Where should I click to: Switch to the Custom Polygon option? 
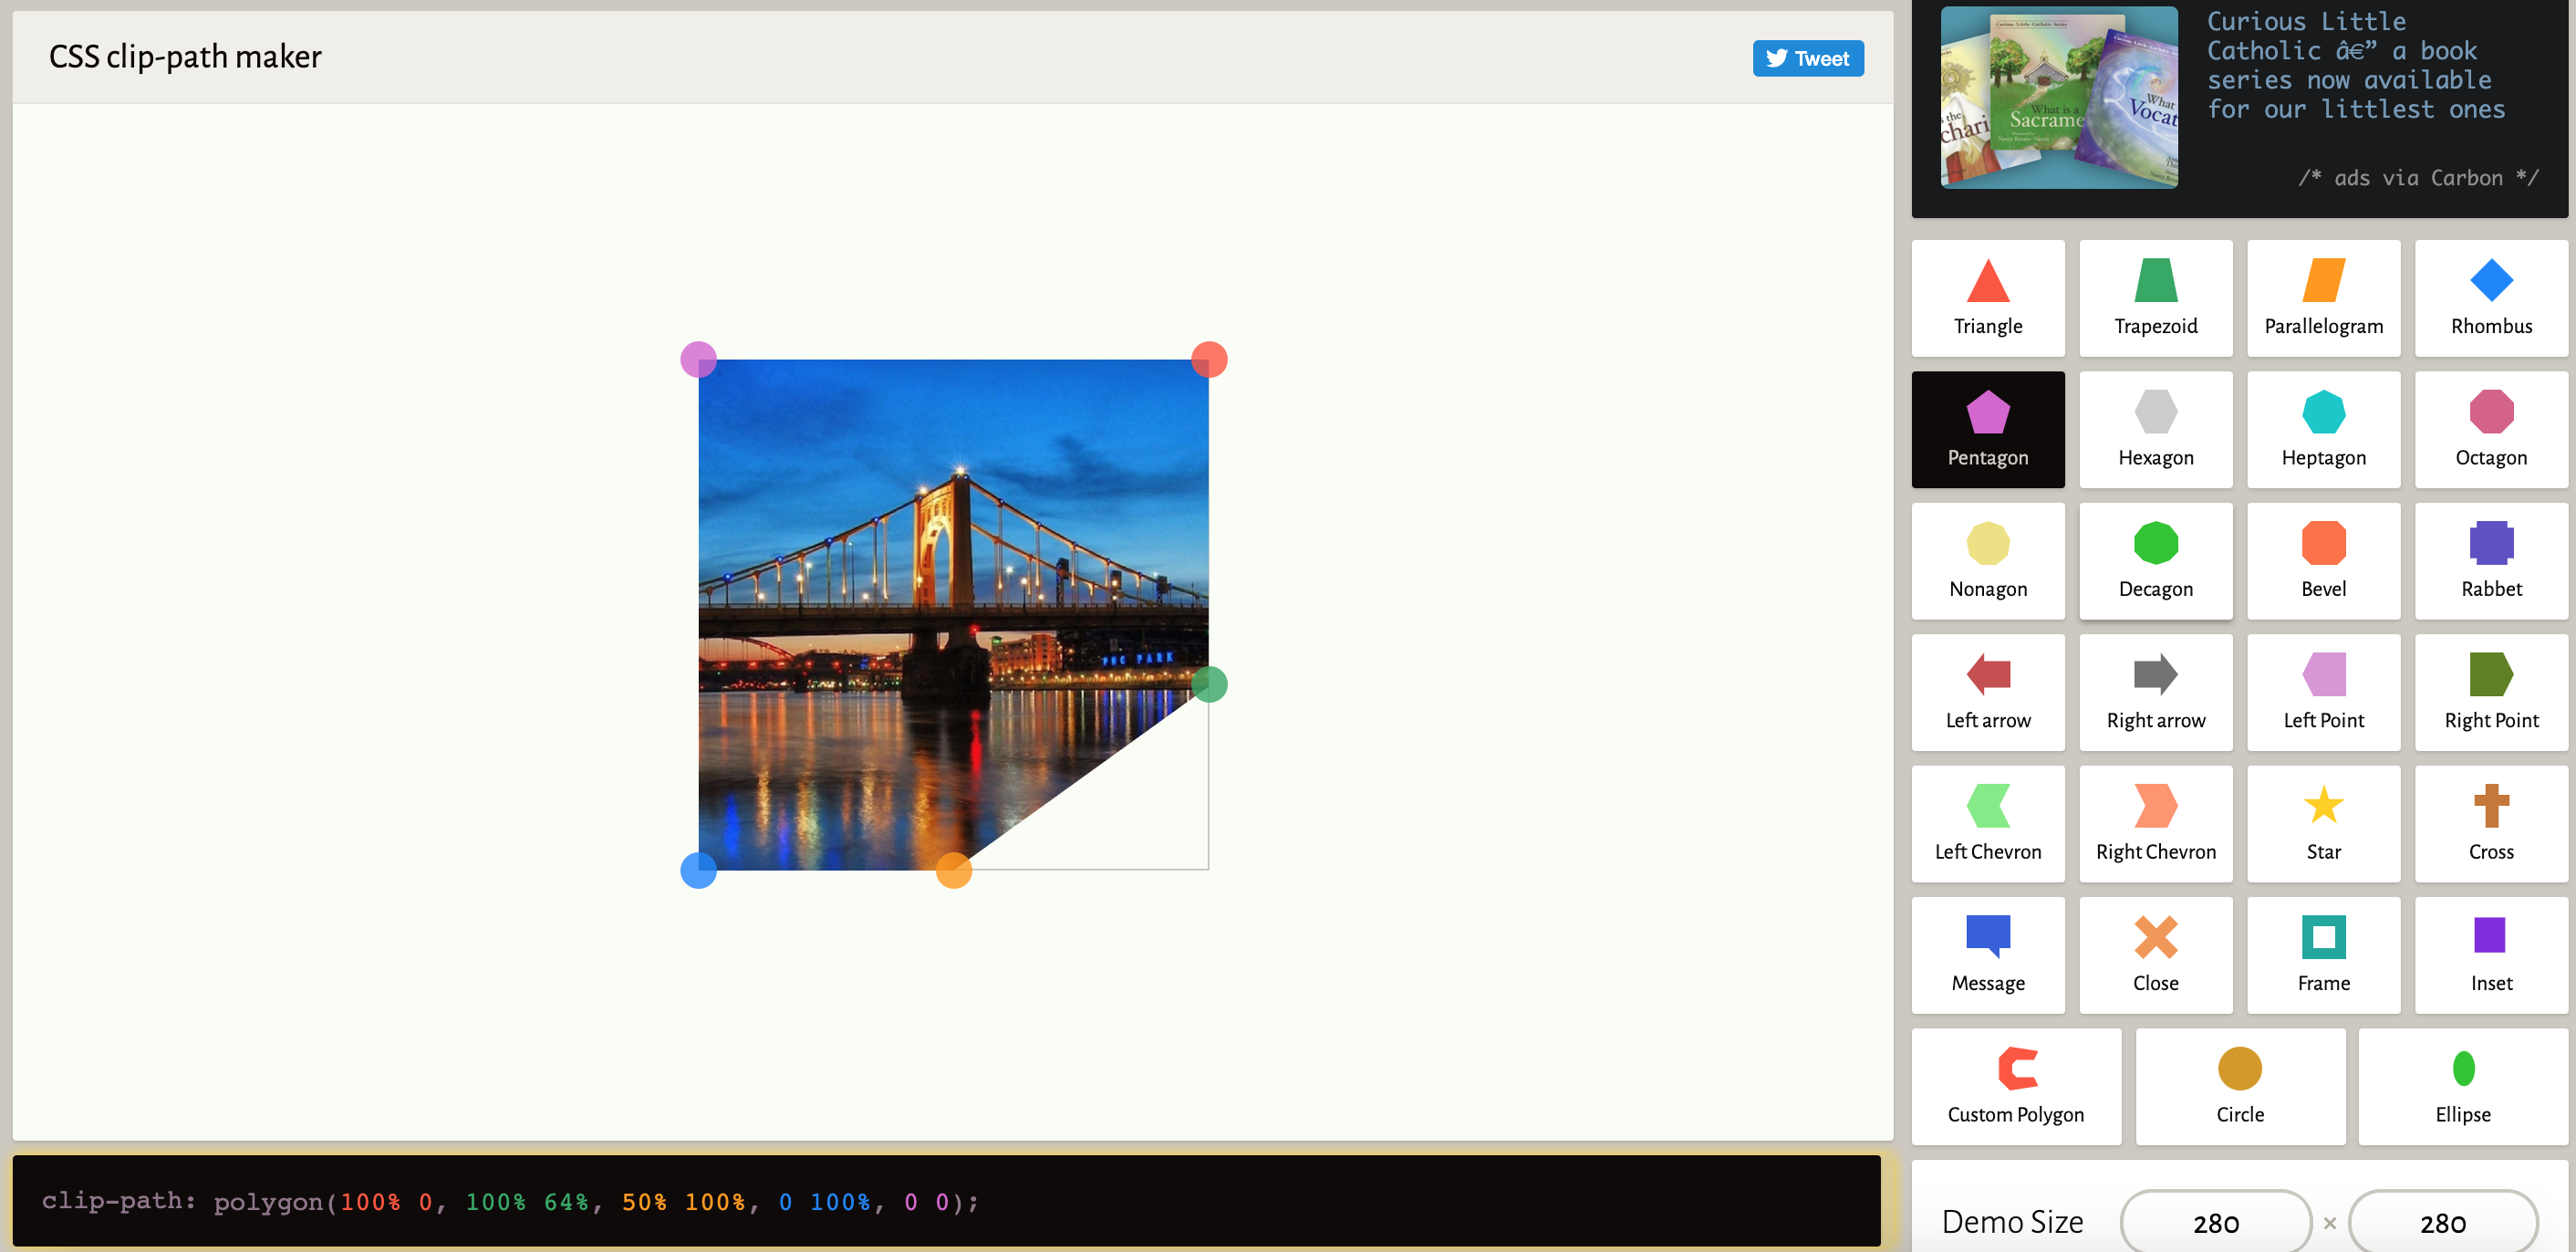click(x=2015, y=1086)
